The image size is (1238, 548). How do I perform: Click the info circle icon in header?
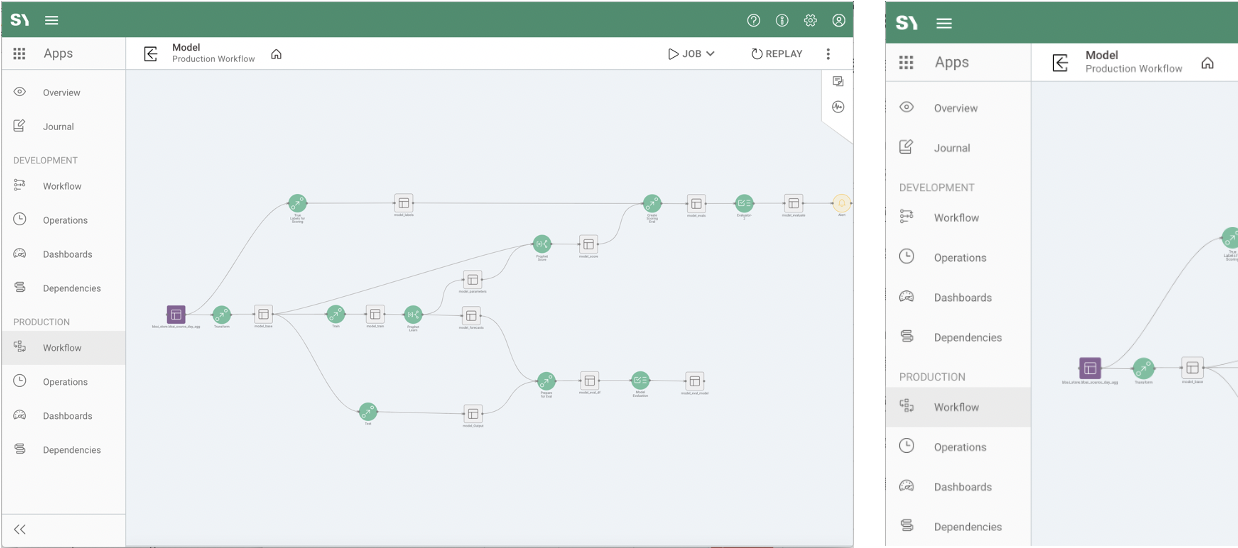[x=782, y=21]
